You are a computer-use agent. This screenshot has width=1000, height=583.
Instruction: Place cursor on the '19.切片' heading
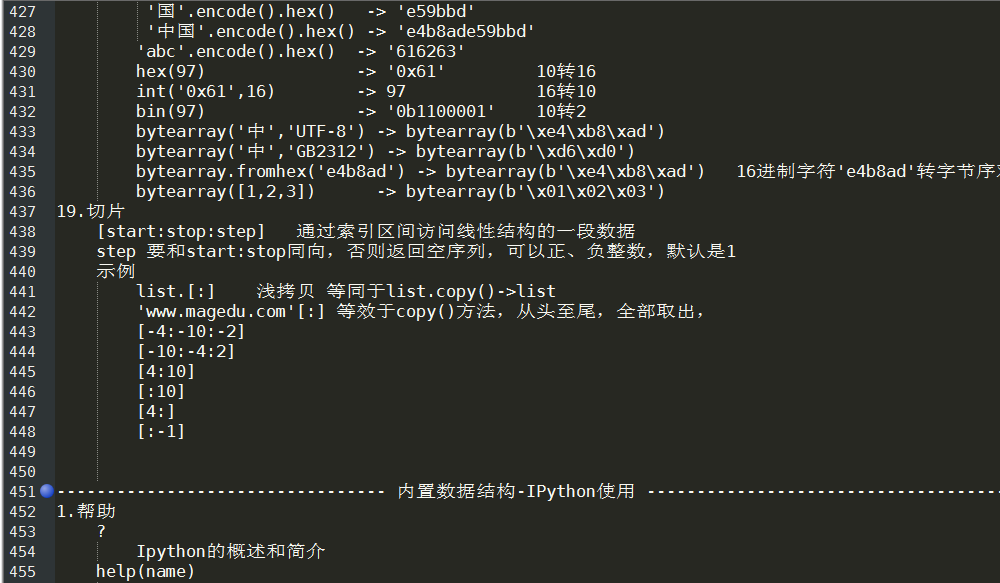(x=91, y=211)
